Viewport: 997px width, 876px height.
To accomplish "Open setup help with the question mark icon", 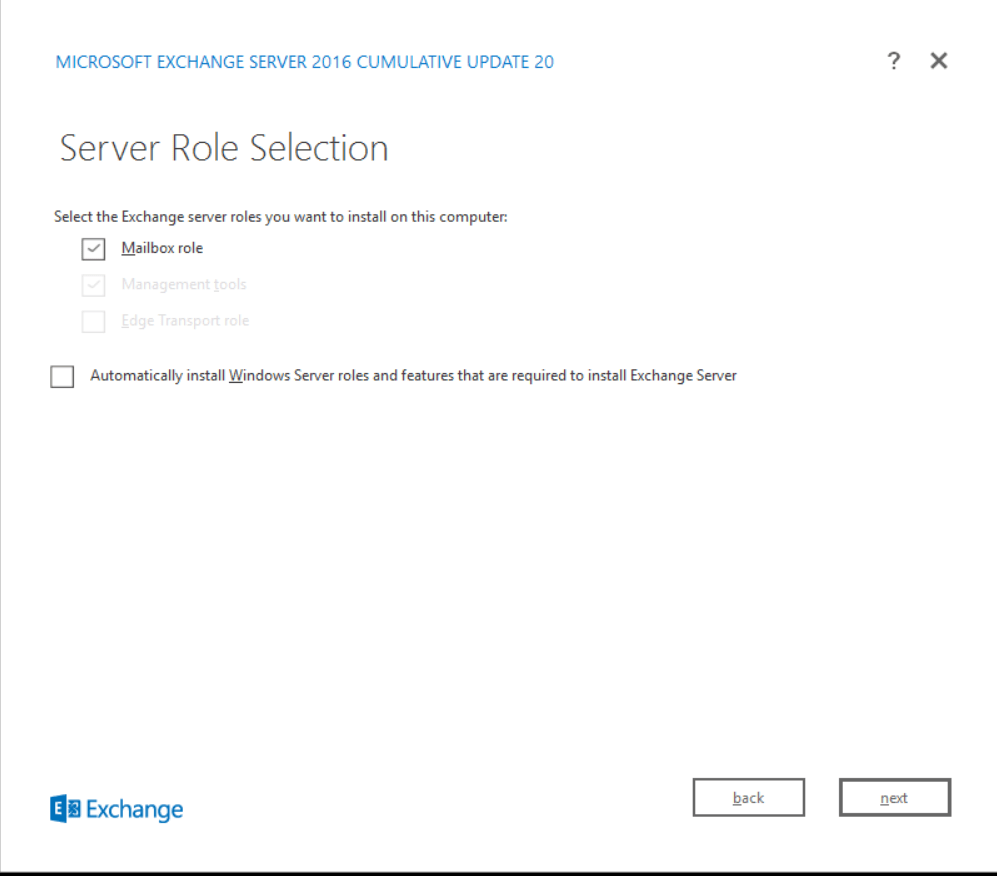I will click(893, 61).
